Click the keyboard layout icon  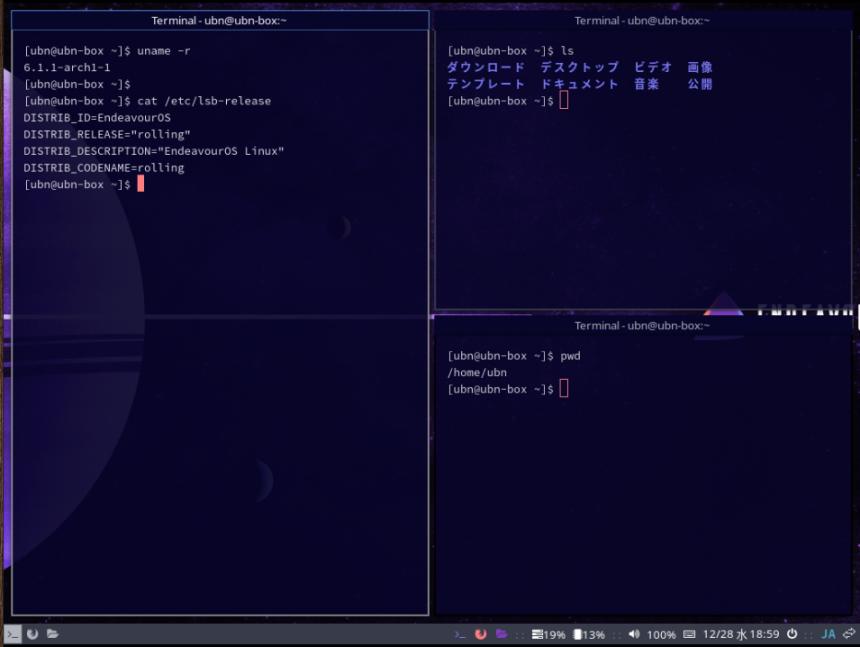pos(689,634)
